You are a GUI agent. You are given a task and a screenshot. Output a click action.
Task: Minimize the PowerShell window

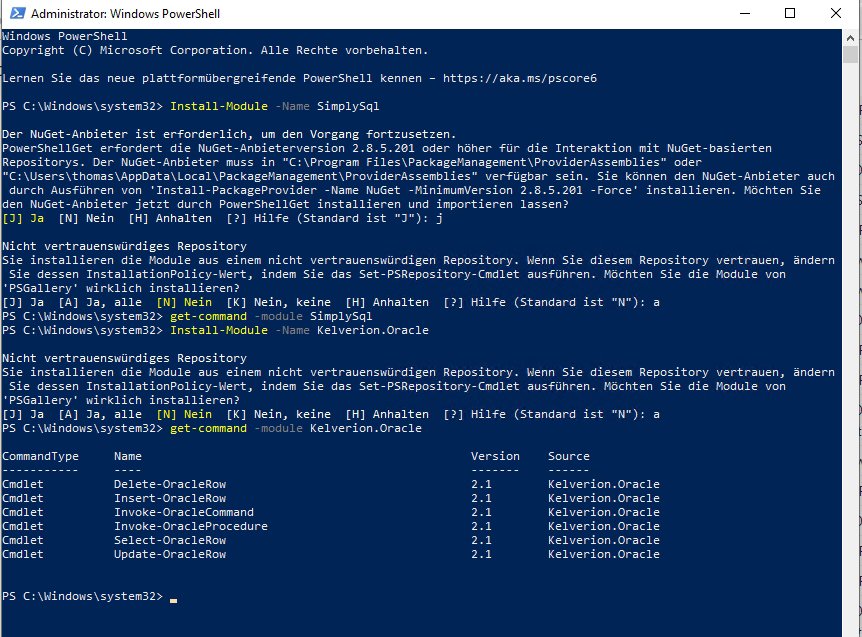tap(743, 14)
